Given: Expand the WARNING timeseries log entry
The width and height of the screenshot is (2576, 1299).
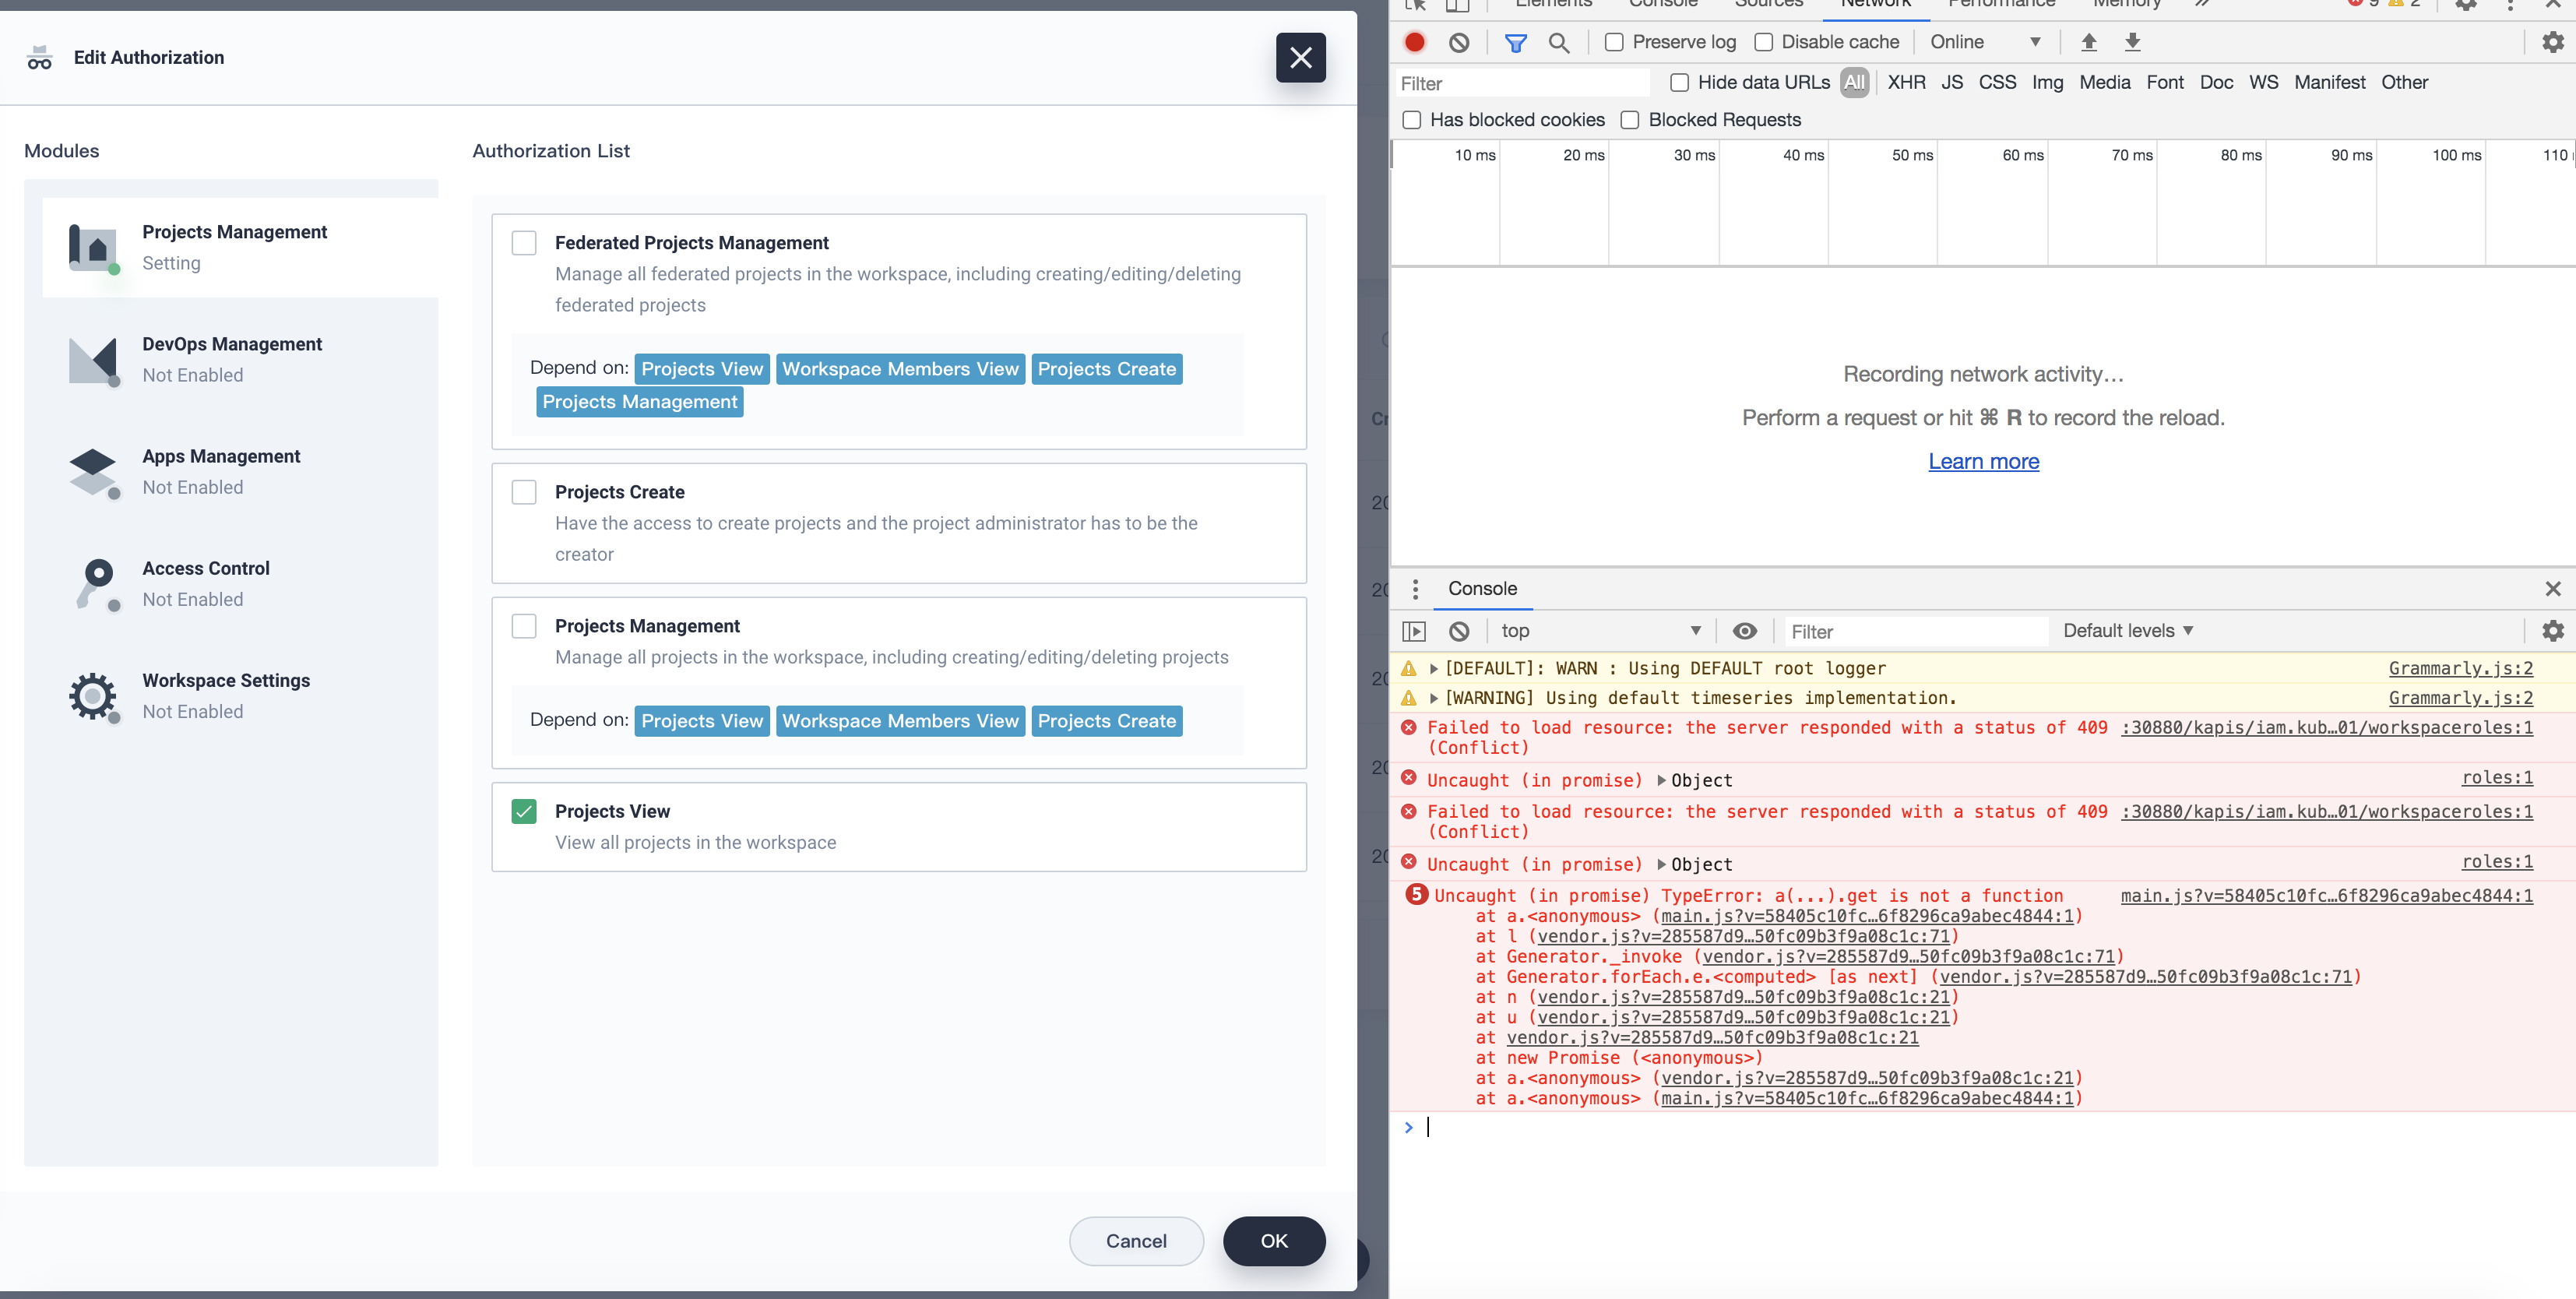Looking at the screenshot, I should [x=1433, y=698].
